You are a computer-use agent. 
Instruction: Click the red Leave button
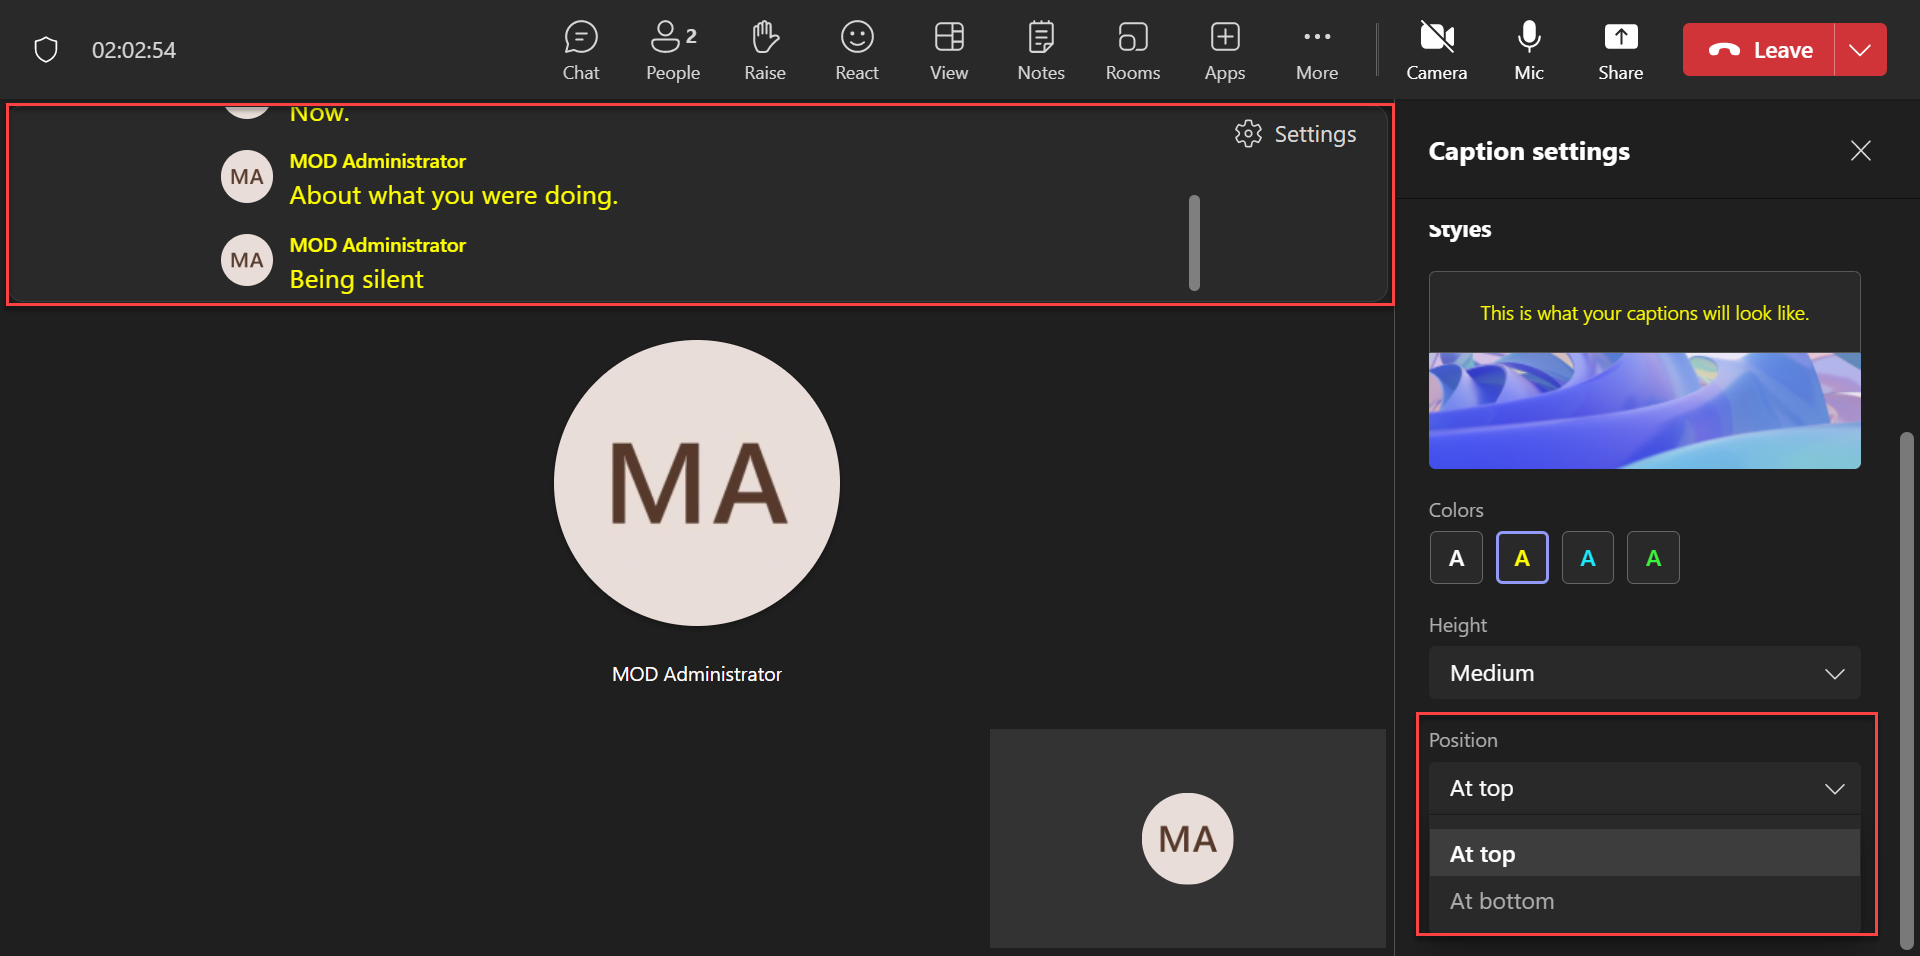pos(1759,50)
